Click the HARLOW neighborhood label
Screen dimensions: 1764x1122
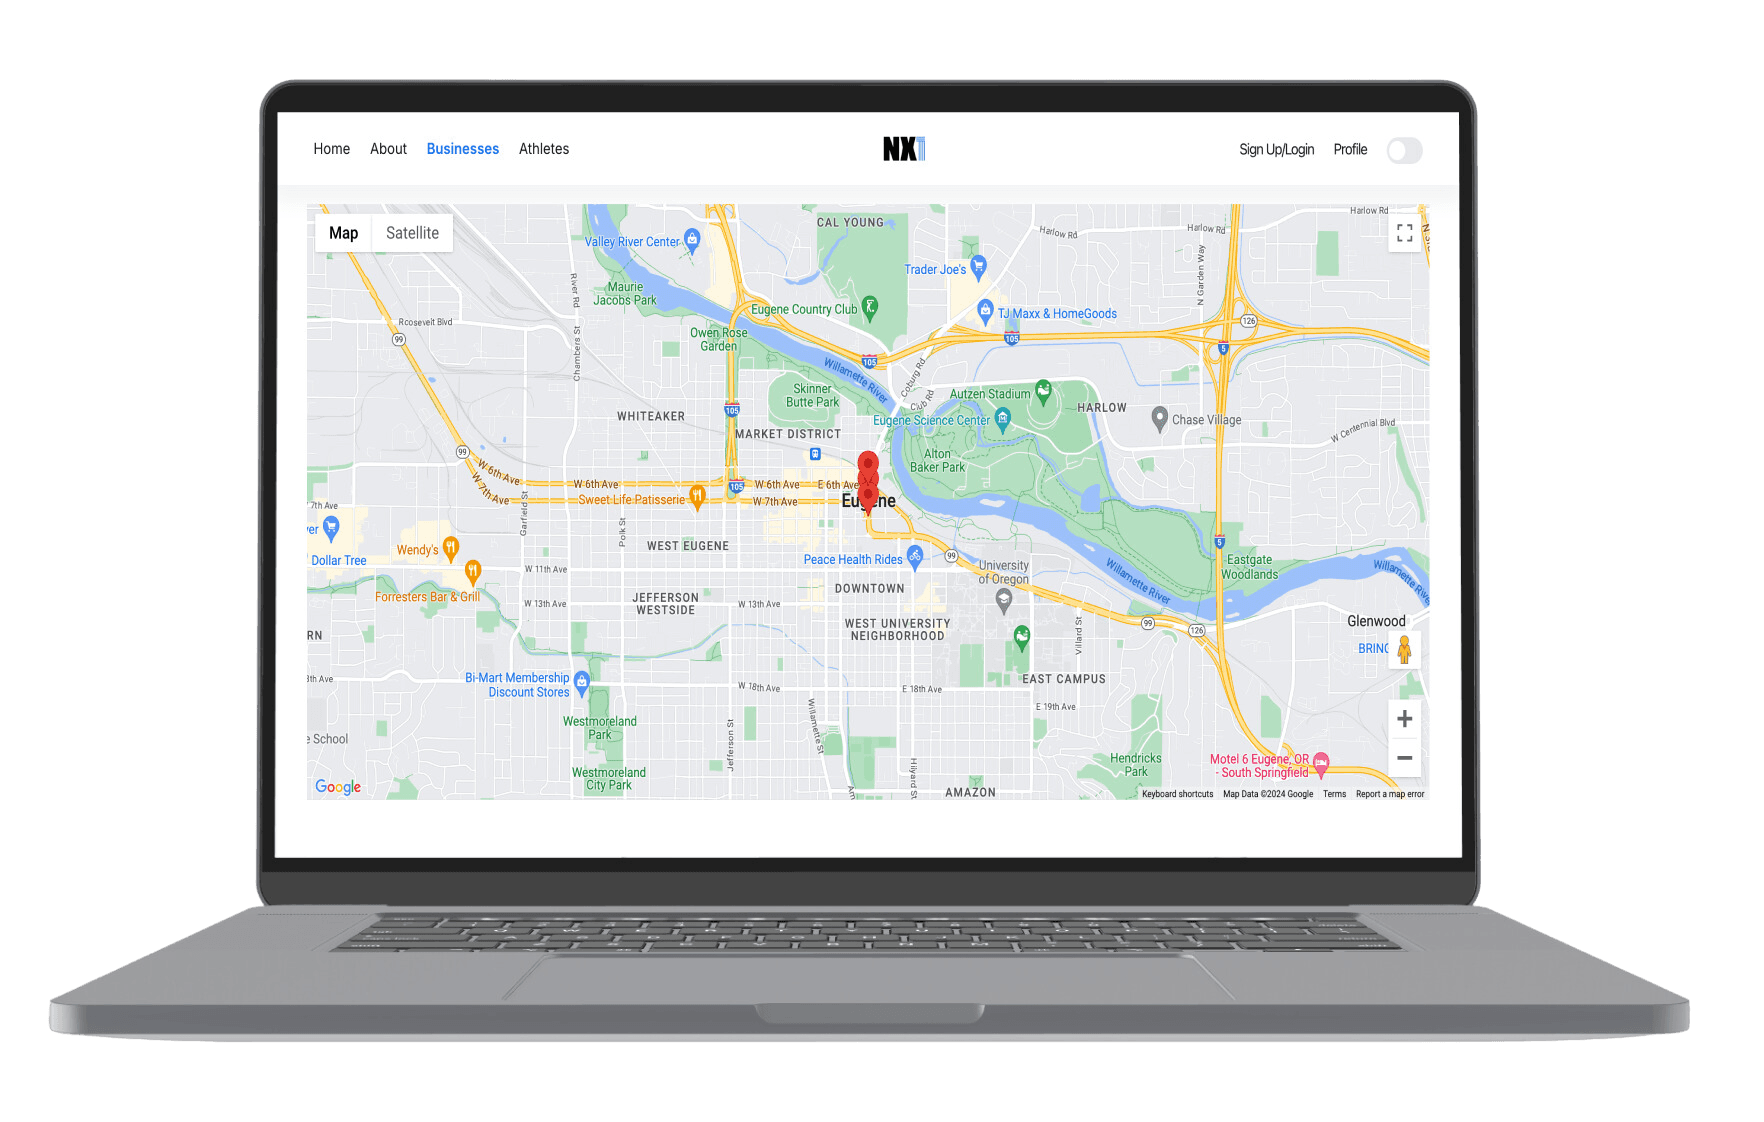pyautogui.click(x=1101, y=408)
